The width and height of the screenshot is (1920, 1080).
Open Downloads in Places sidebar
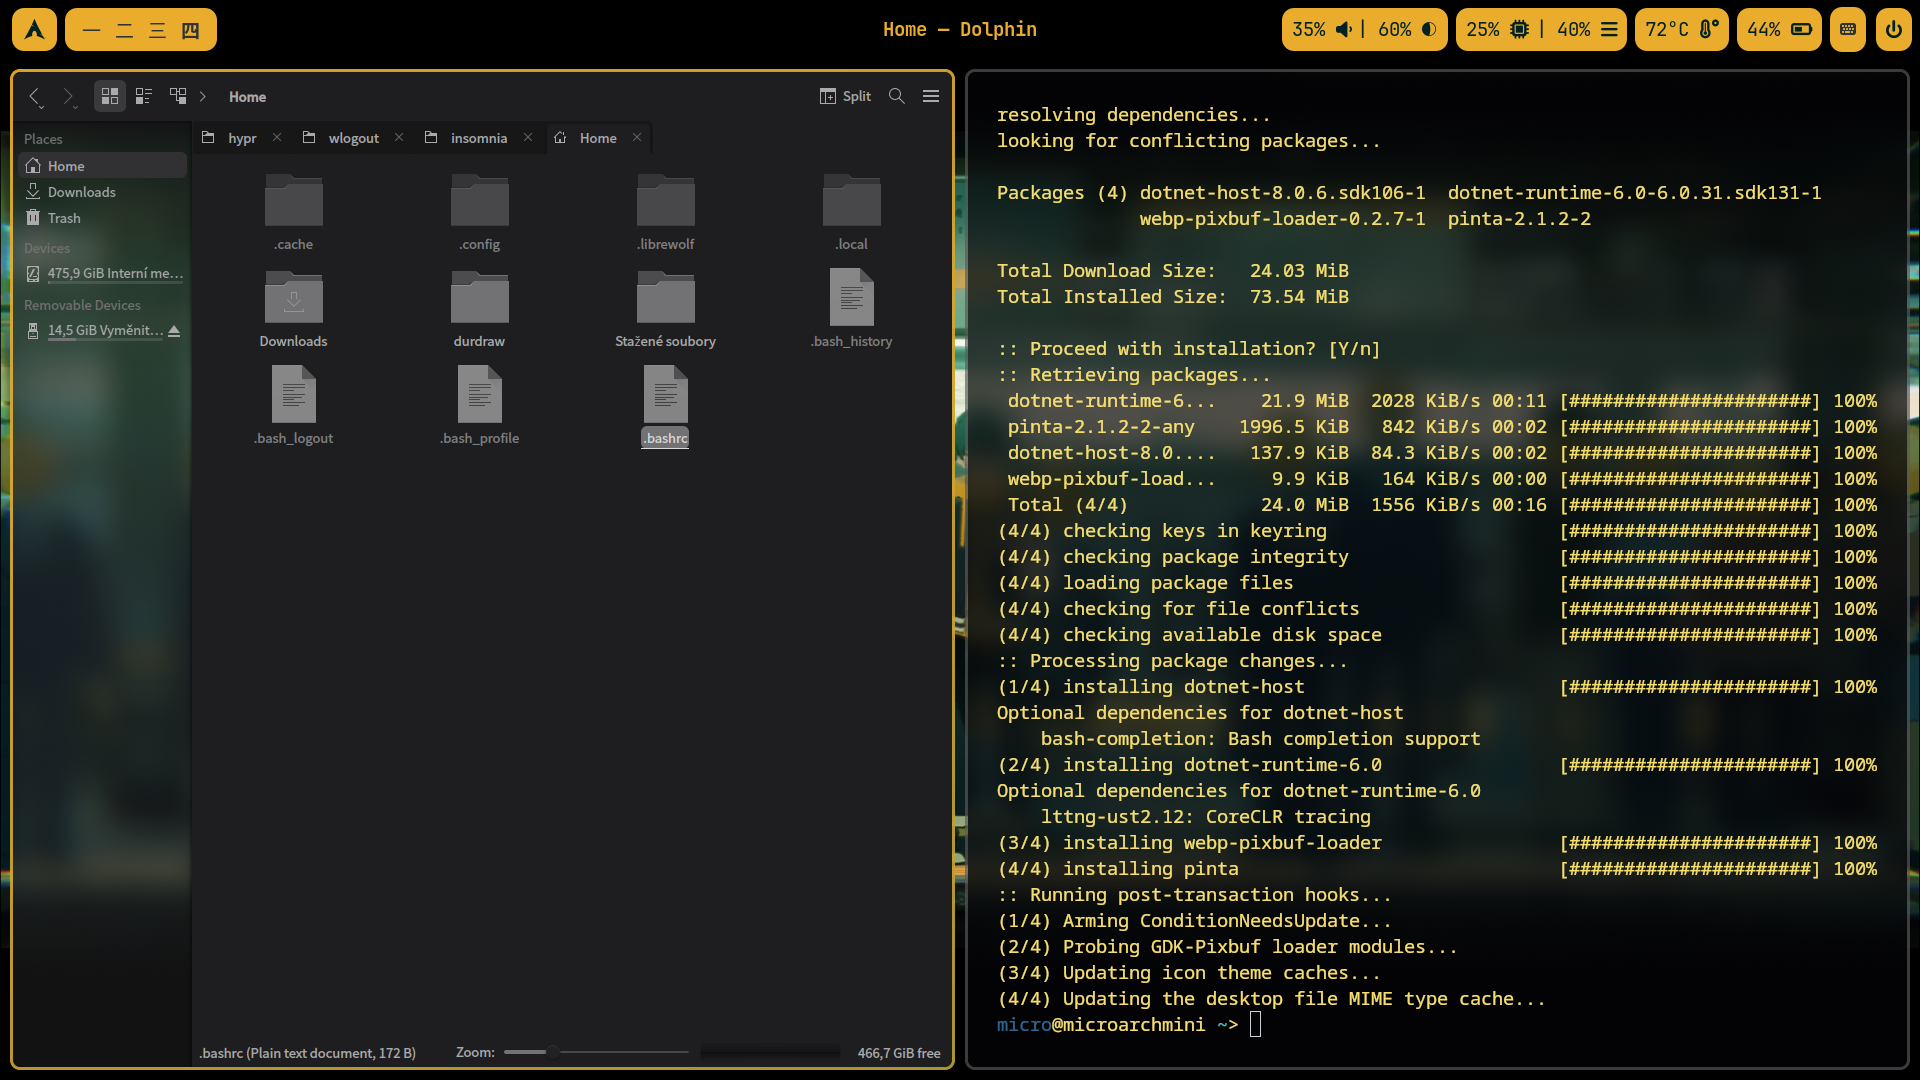(x=81, y=192)
